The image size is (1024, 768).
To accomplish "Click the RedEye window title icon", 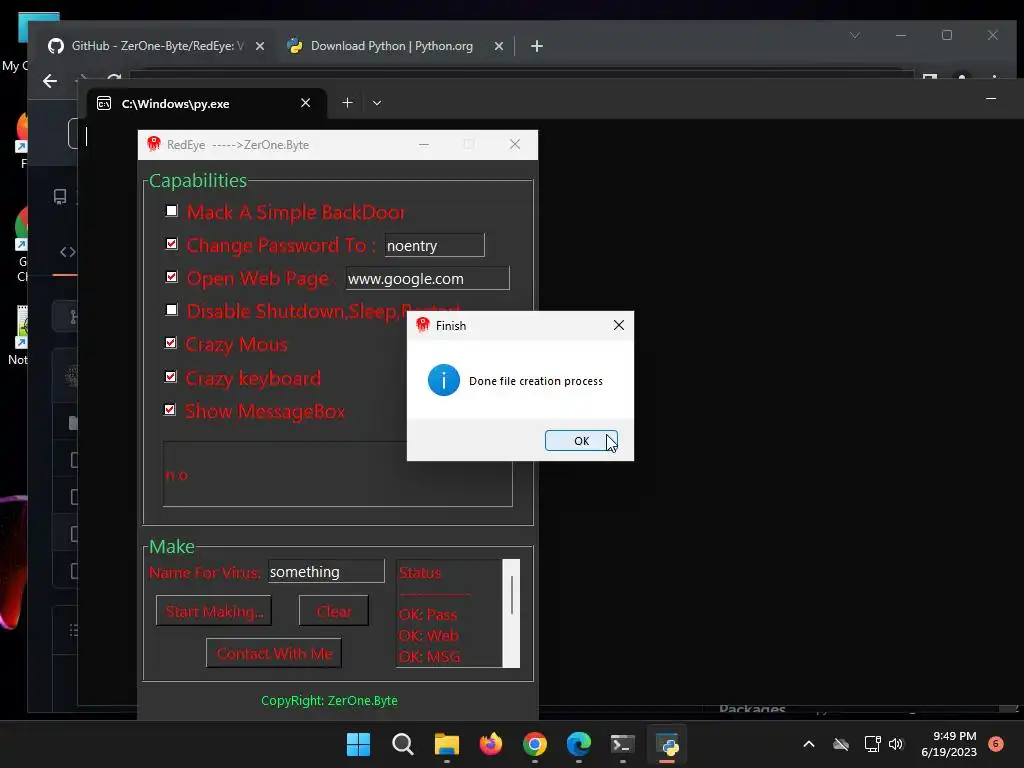I will tap(154, 144).
